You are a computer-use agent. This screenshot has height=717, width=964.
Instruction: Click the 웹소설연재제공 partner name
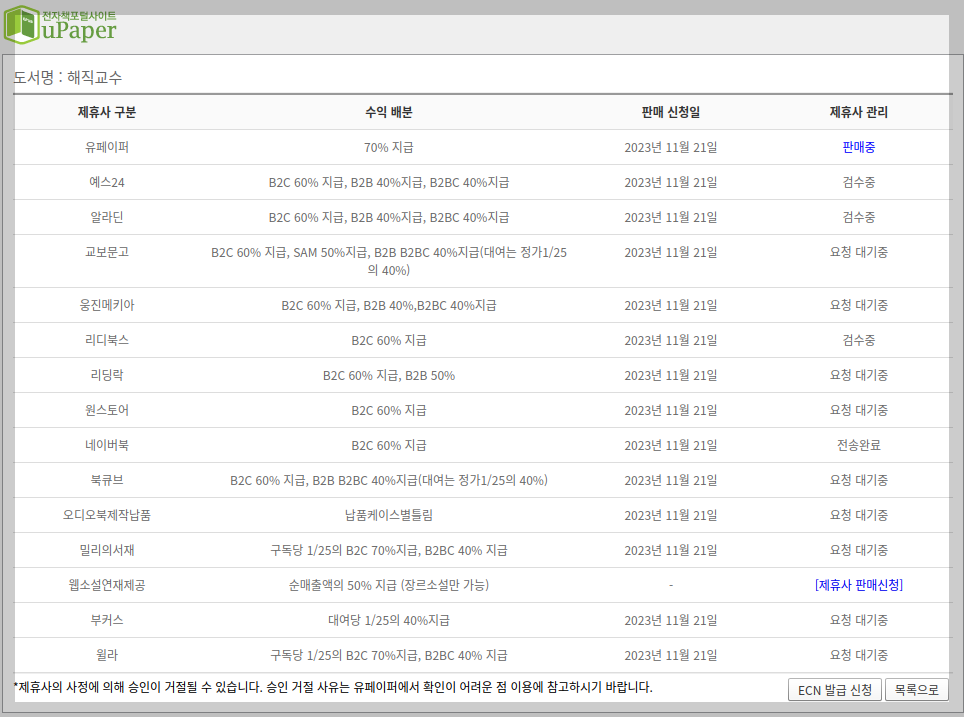click(x=106, y=585)
